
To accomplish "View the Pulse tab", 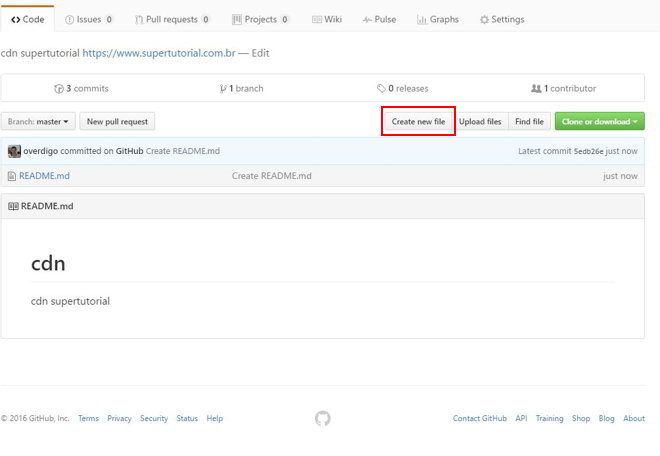I will 379,19.
